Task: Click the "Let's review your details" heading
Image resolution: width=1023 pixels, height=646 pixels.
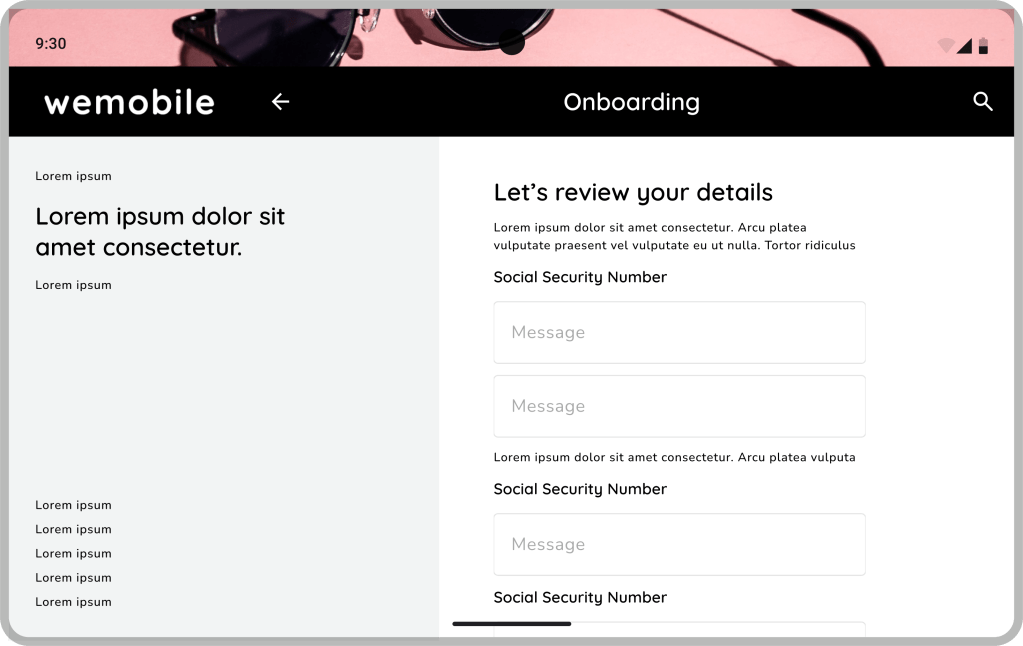Action: (x=633, y=192)
